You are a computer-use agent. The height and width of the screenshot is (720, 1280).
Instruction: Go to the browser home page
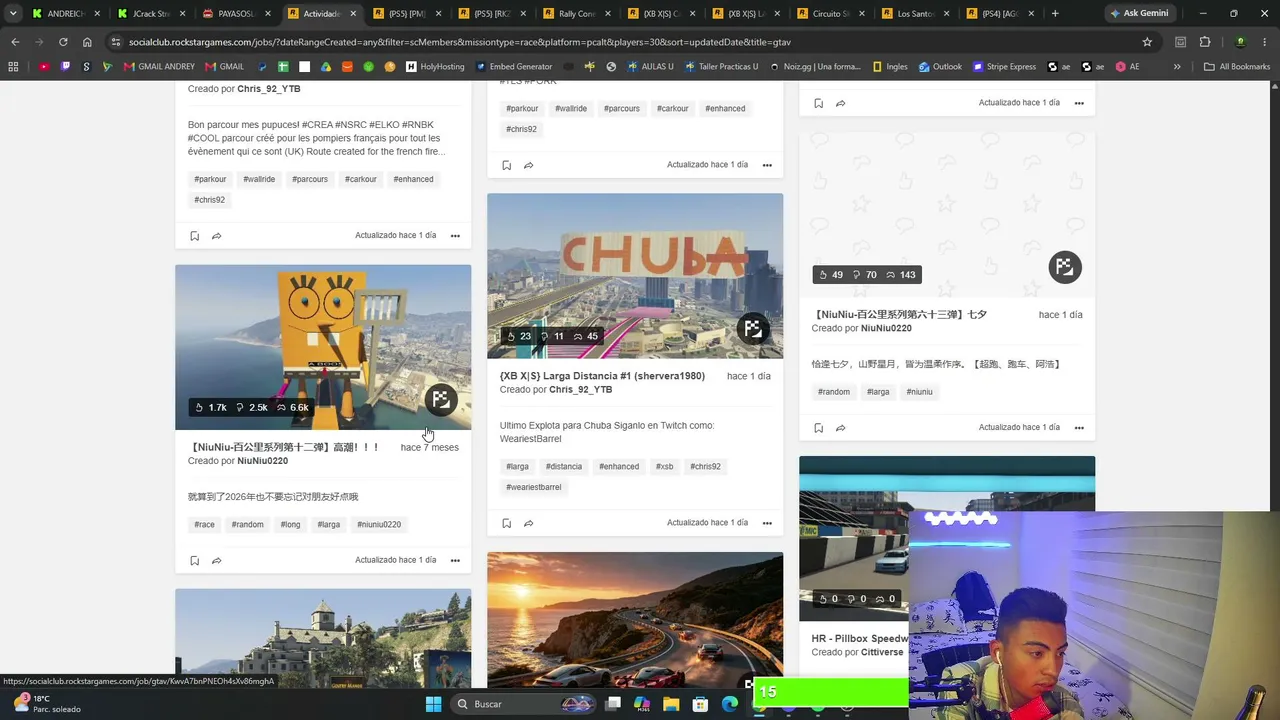87,42
